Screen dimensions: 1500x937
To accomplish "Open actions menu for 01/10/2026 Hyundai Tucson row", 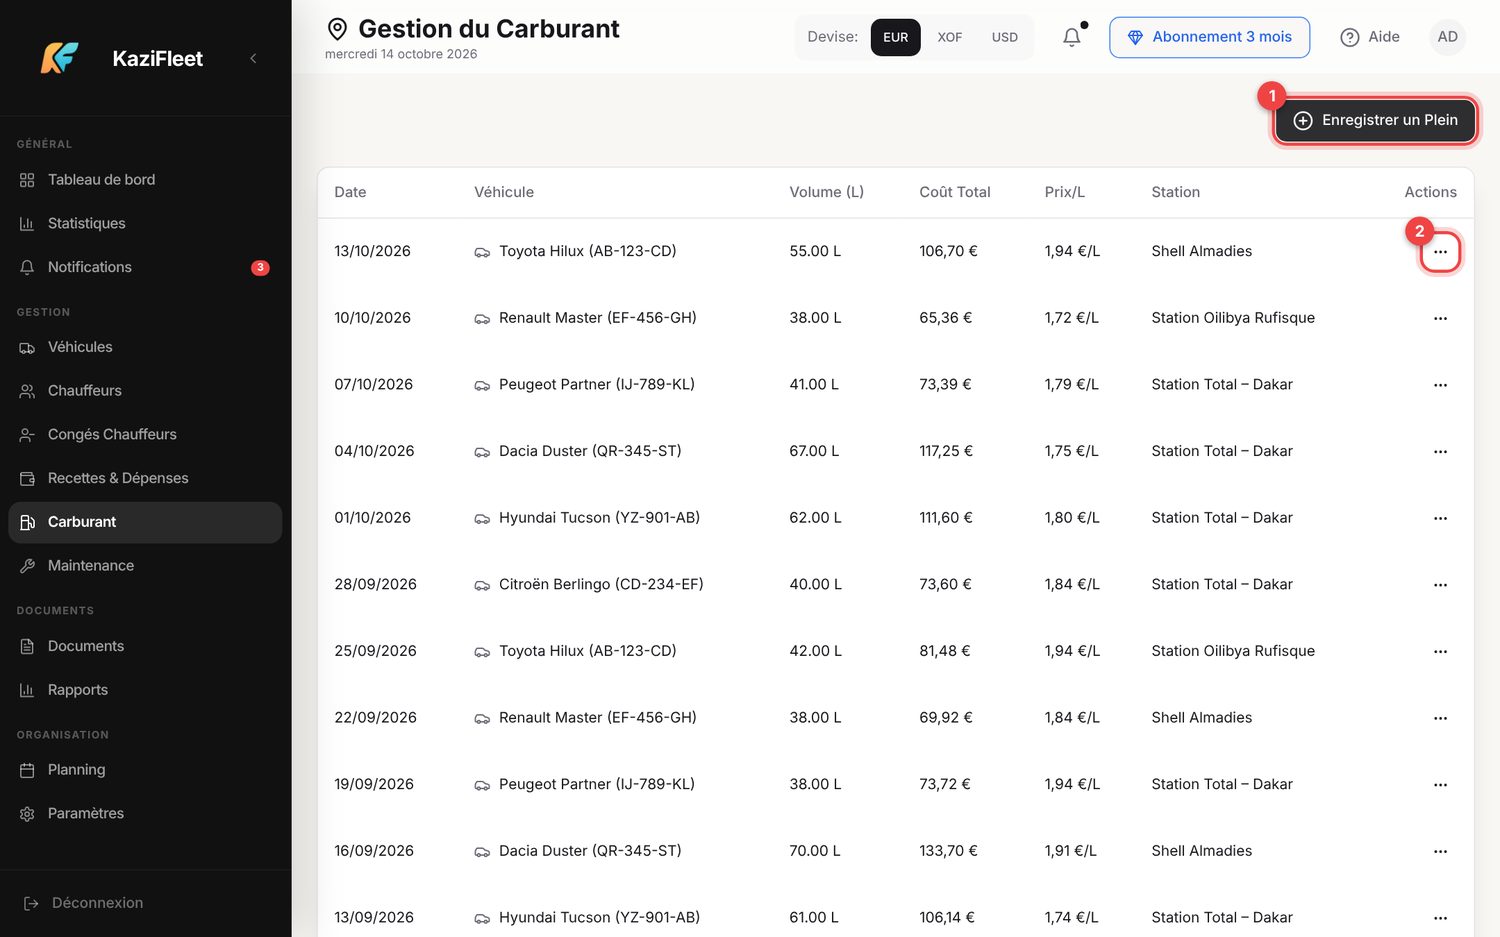I will 1440,518.
